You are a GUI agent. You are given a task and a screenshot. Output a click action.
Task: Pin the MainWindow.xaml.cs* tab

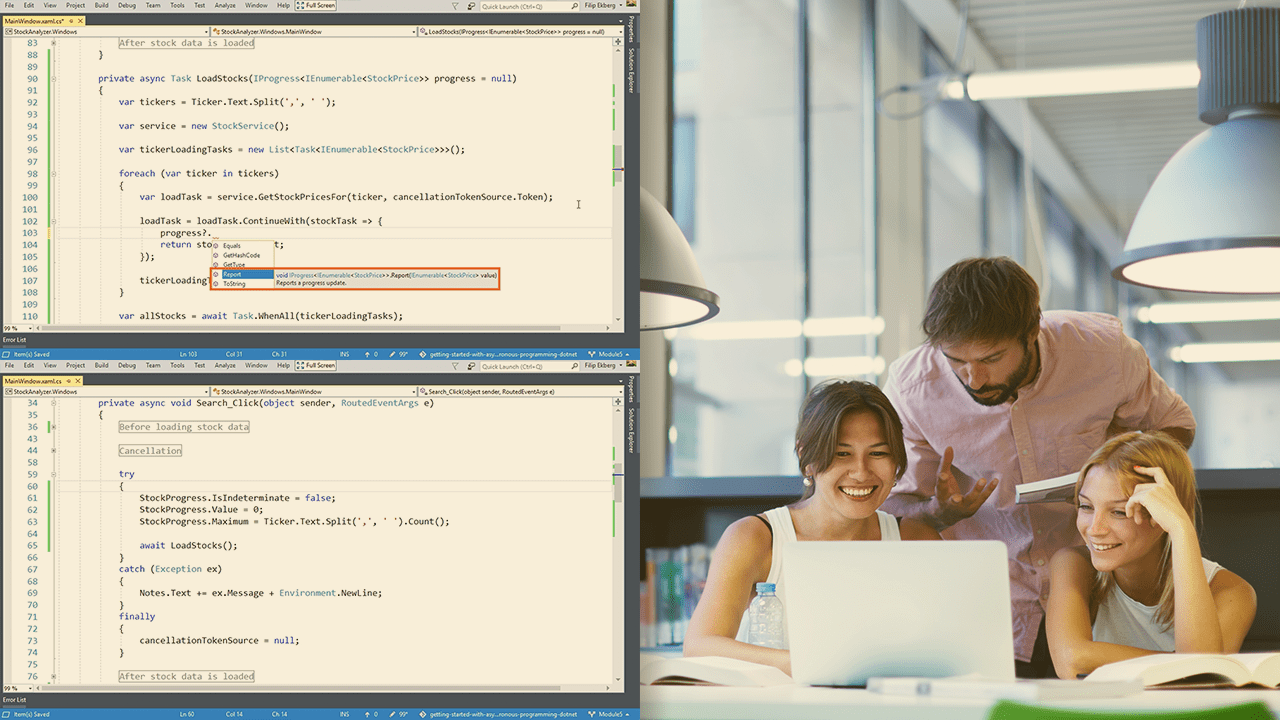point(71,21)
